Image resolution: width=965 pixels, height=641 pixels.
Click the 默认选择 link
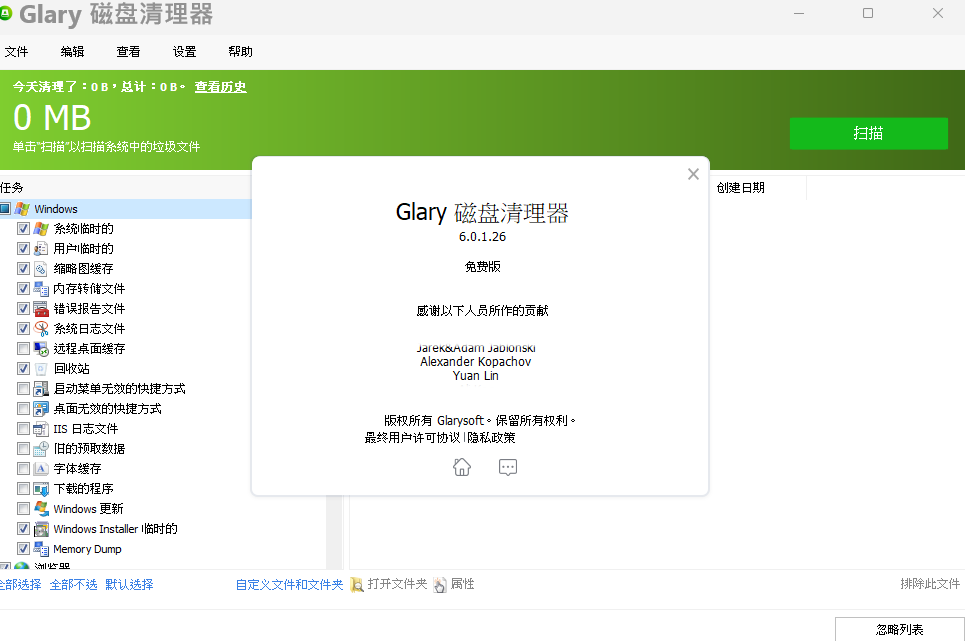[129, 584]
